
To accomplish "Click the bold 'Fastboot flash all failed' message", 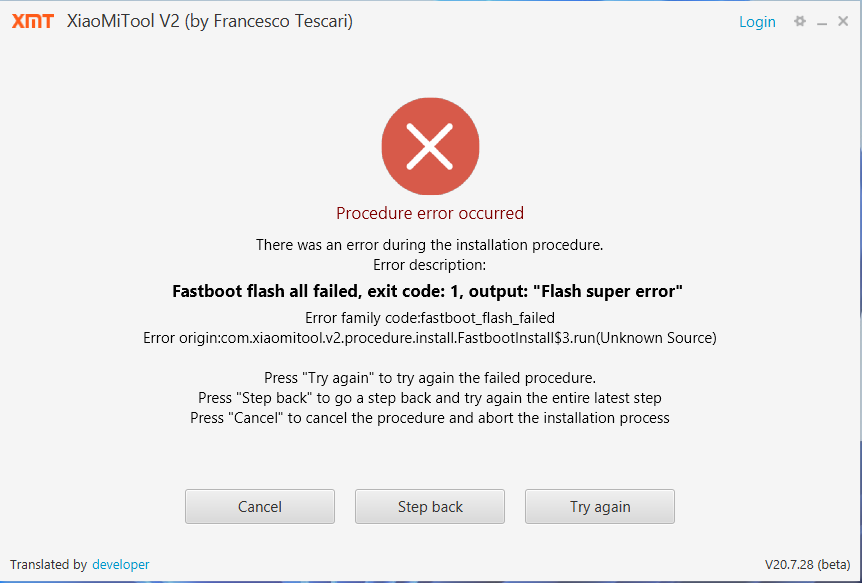I will click(430, 292).
